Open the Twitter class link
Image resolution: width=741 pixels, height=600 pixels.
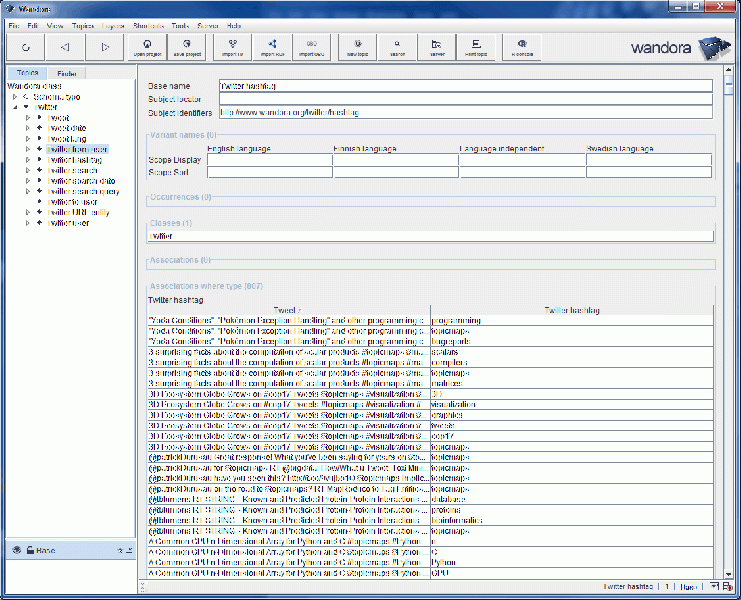(x=160, y=236)
